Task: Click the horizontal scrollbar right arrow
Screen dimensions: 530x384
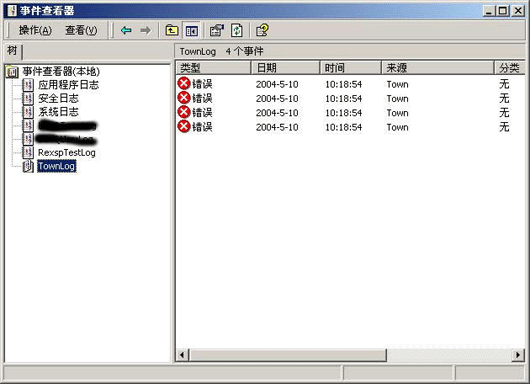Action: [518, 355]
